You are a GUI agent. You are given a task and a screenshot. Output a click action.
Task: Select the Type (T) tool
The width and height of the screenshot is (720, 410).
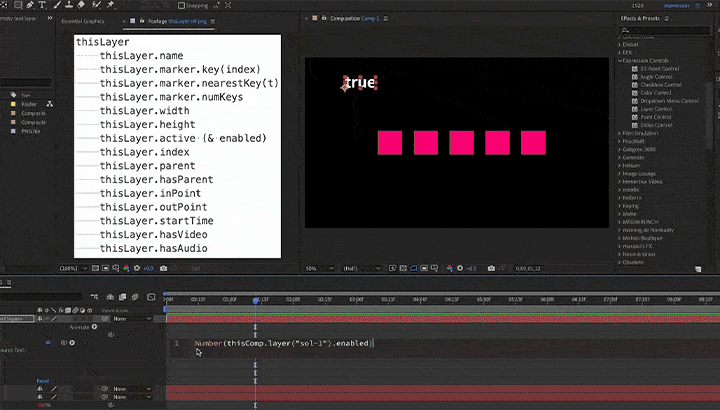(42, 5)
